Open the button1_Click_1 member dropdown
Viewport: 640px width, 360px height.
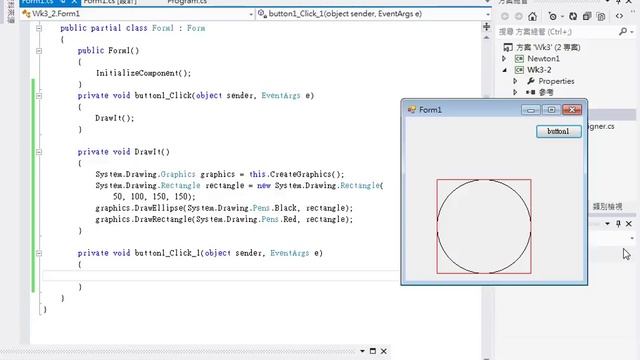[488, 14]
